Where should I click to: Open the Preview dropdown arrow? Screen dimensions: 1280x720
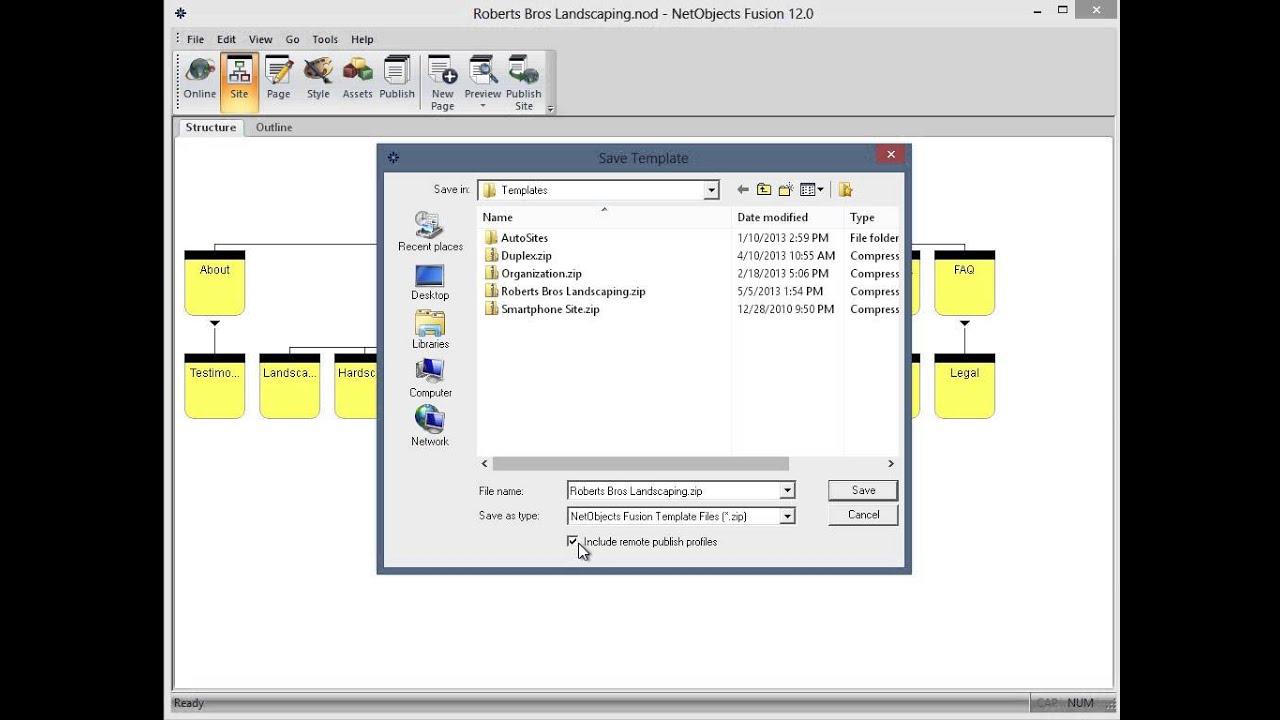coord(483,106)
